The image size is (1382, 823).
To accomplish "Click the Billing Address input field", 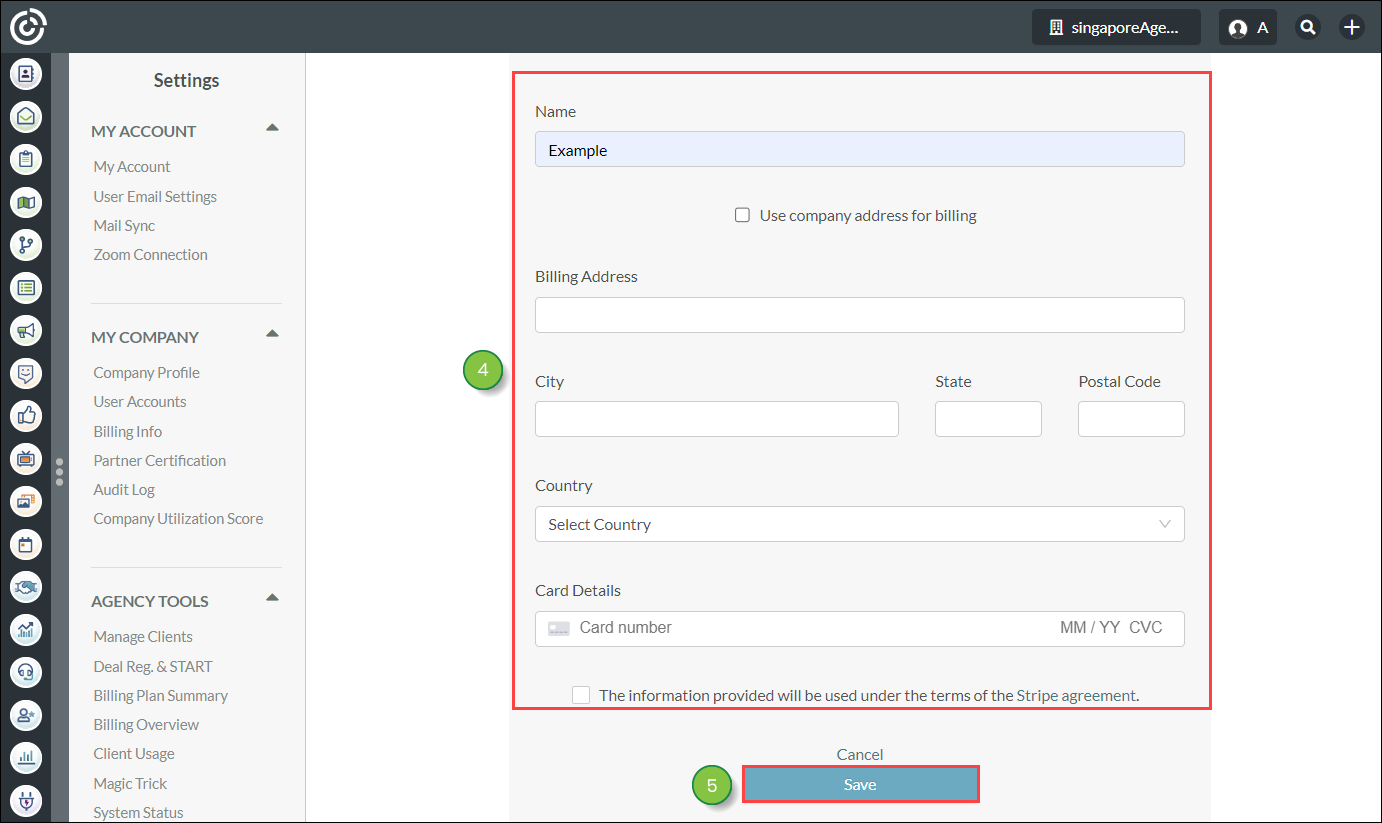I will point(860,315).
